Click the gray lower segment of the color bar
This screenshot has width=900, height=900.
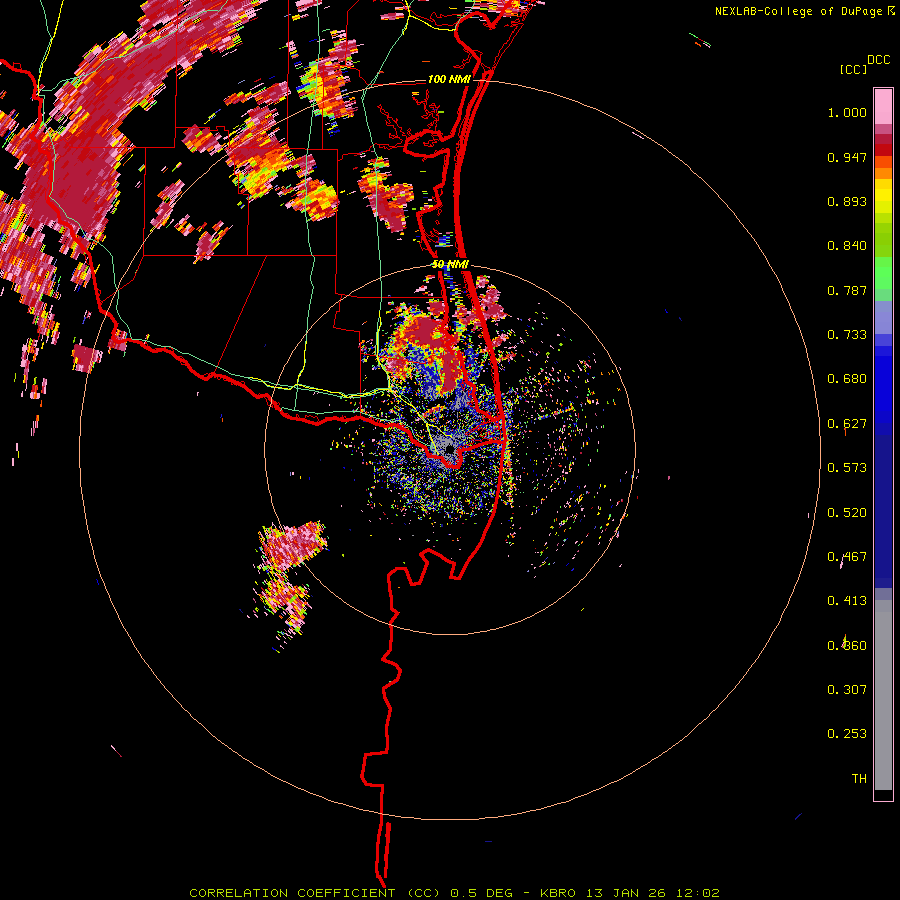883,695
